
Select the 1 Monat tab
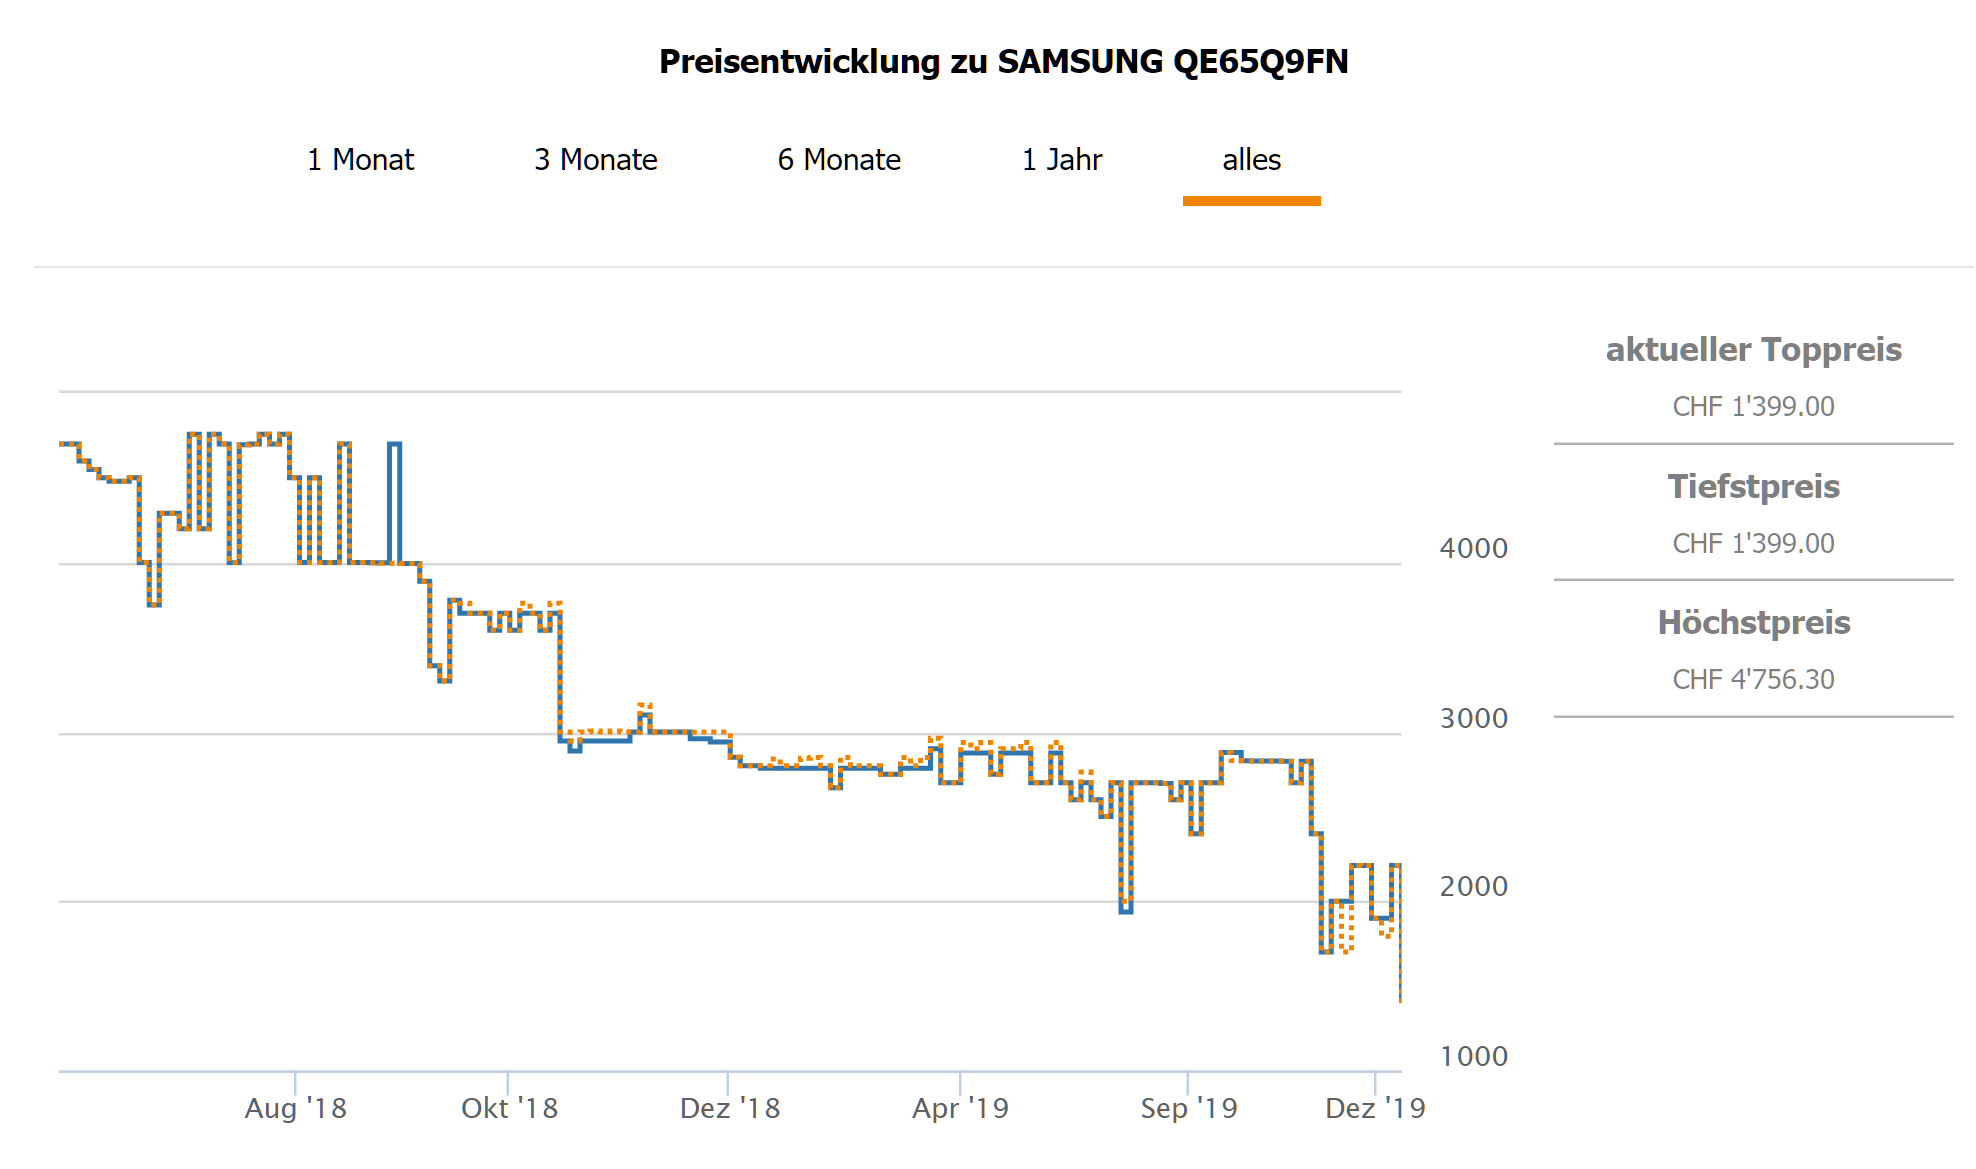click(x=360, y=160)
